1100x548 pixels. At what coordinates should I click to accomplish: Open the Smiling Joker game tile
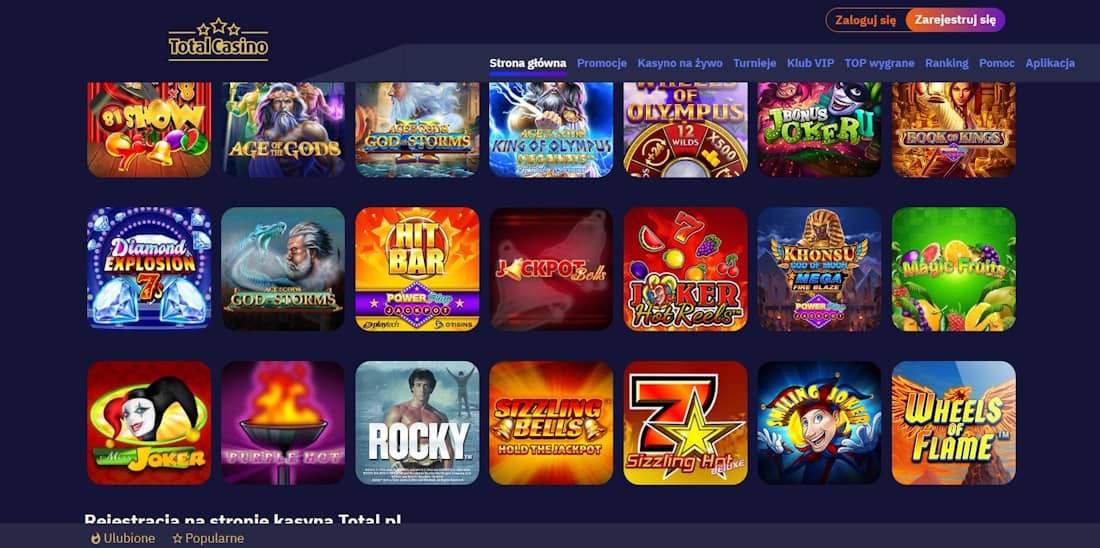[x=819, y=423]
